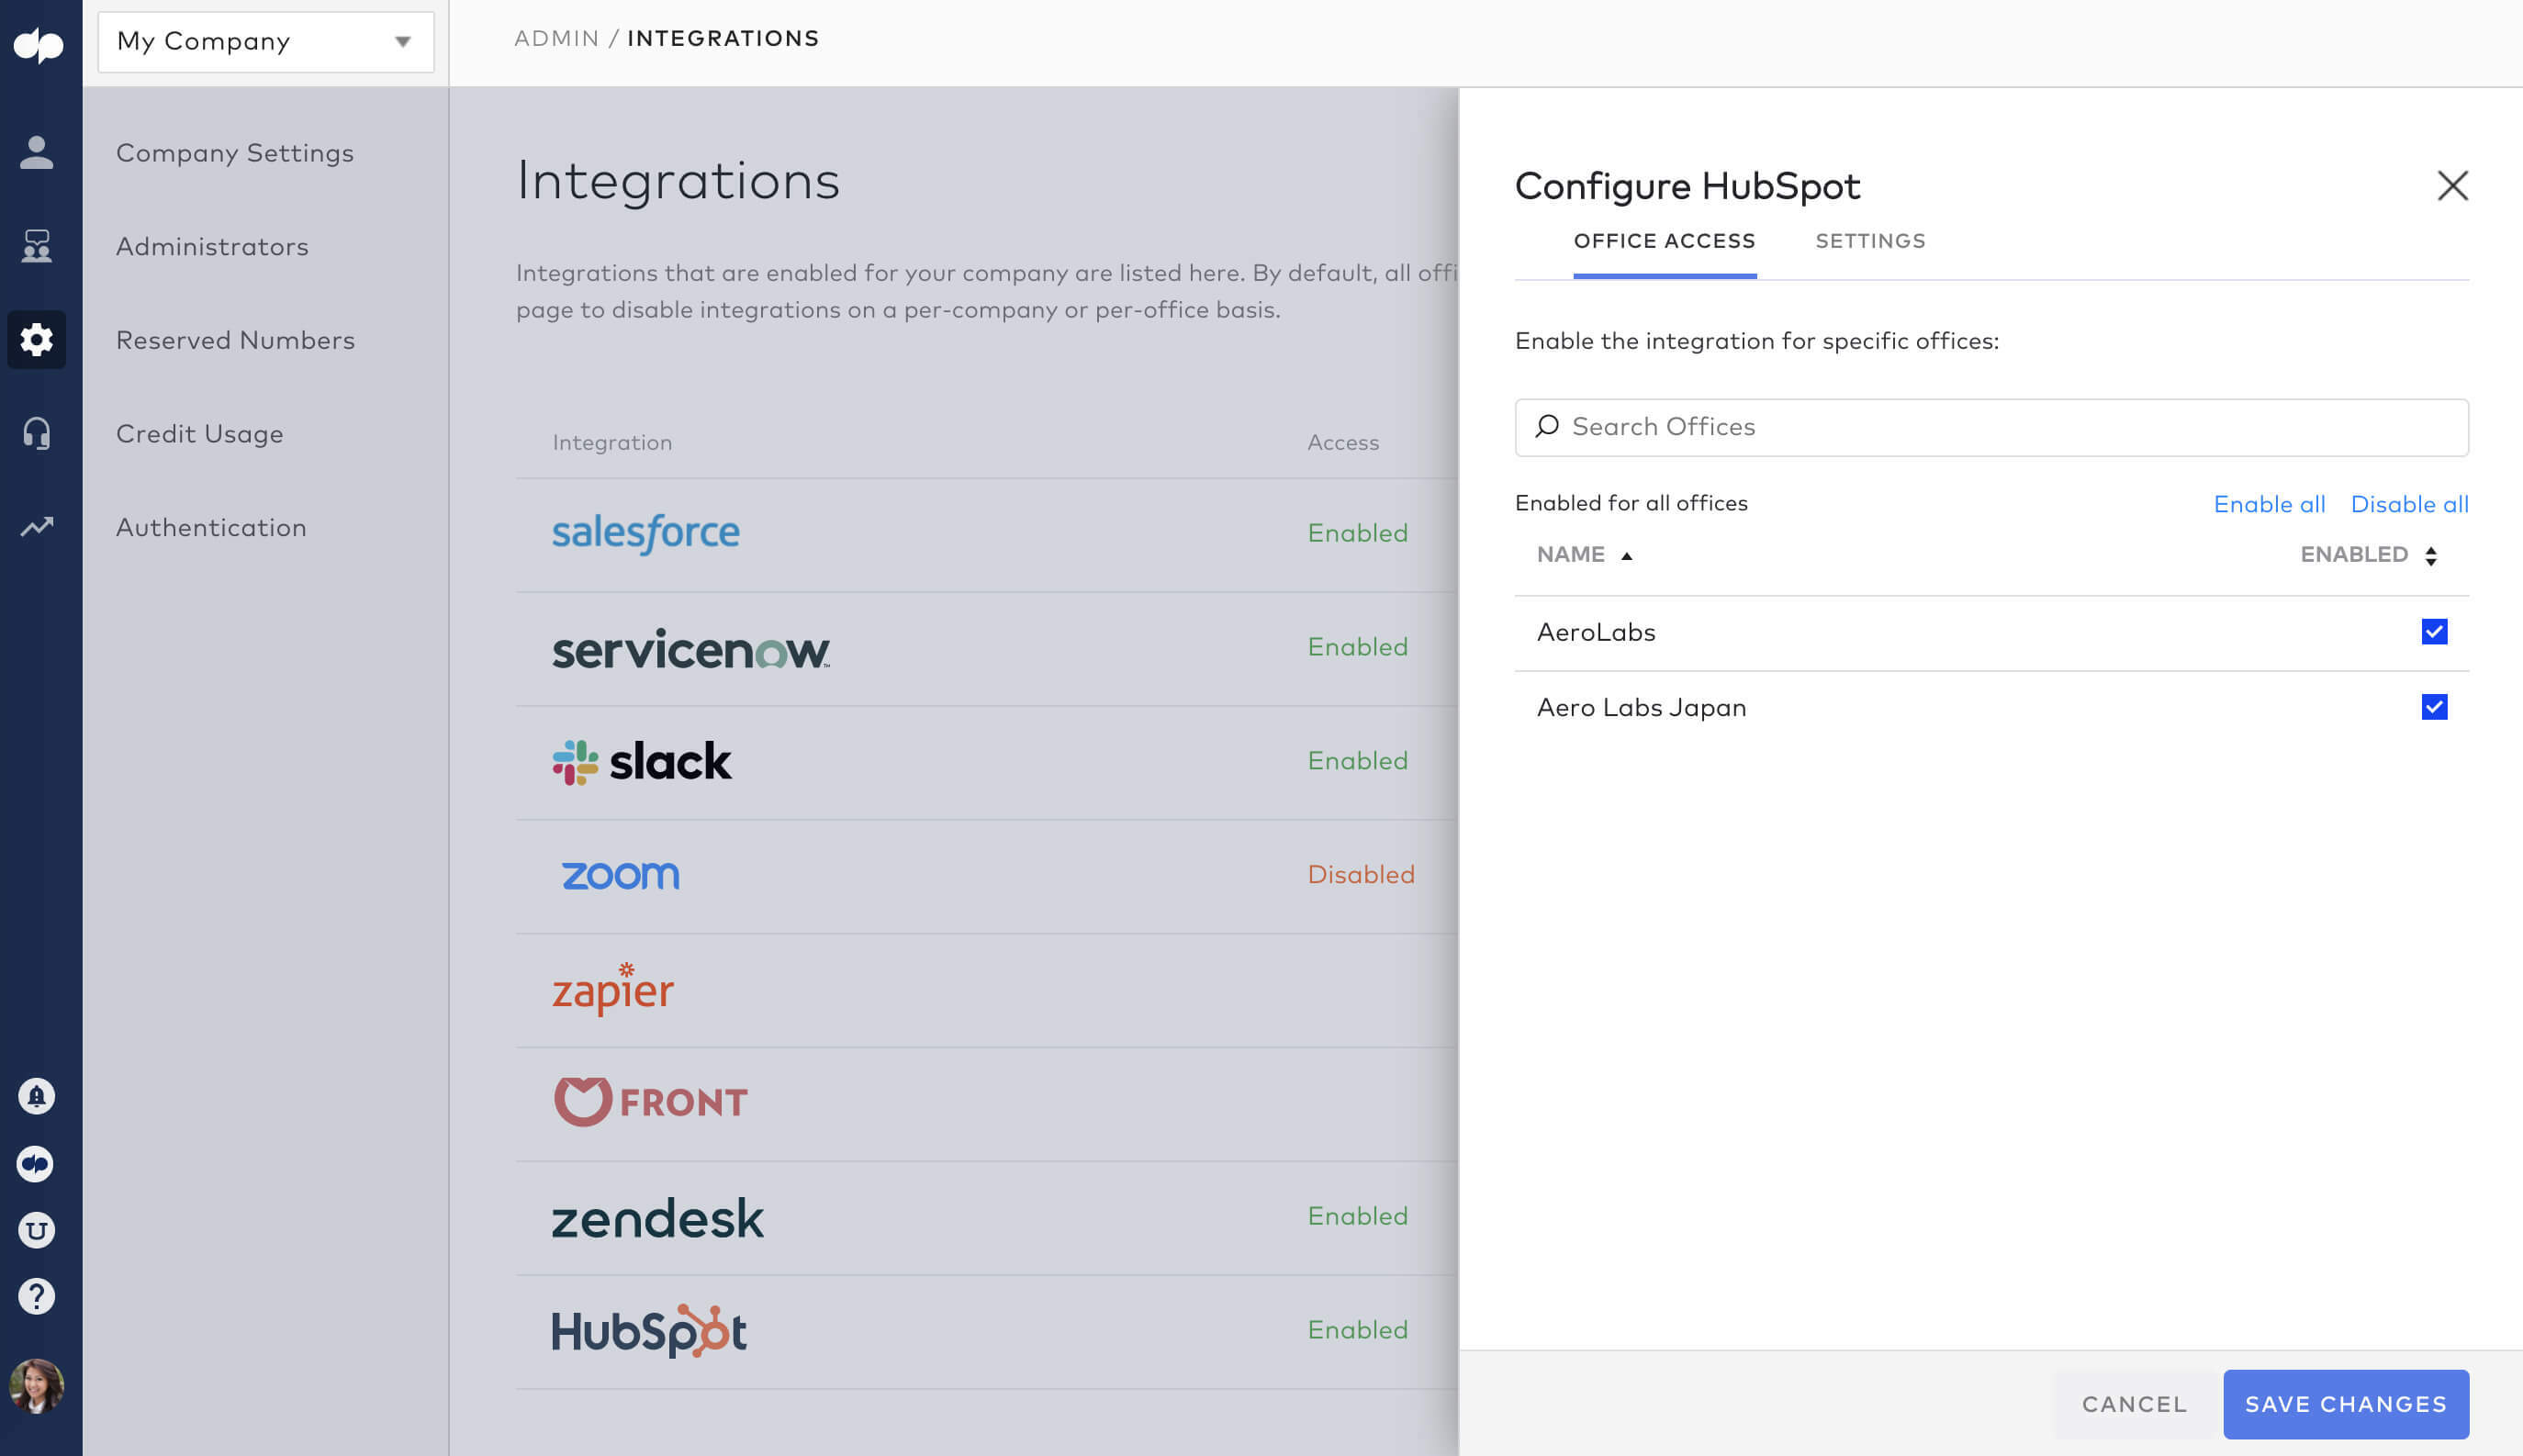Select the ServiceNow integration logo
Viewport: 2523px width, 1456px height.
pos(691,649)
